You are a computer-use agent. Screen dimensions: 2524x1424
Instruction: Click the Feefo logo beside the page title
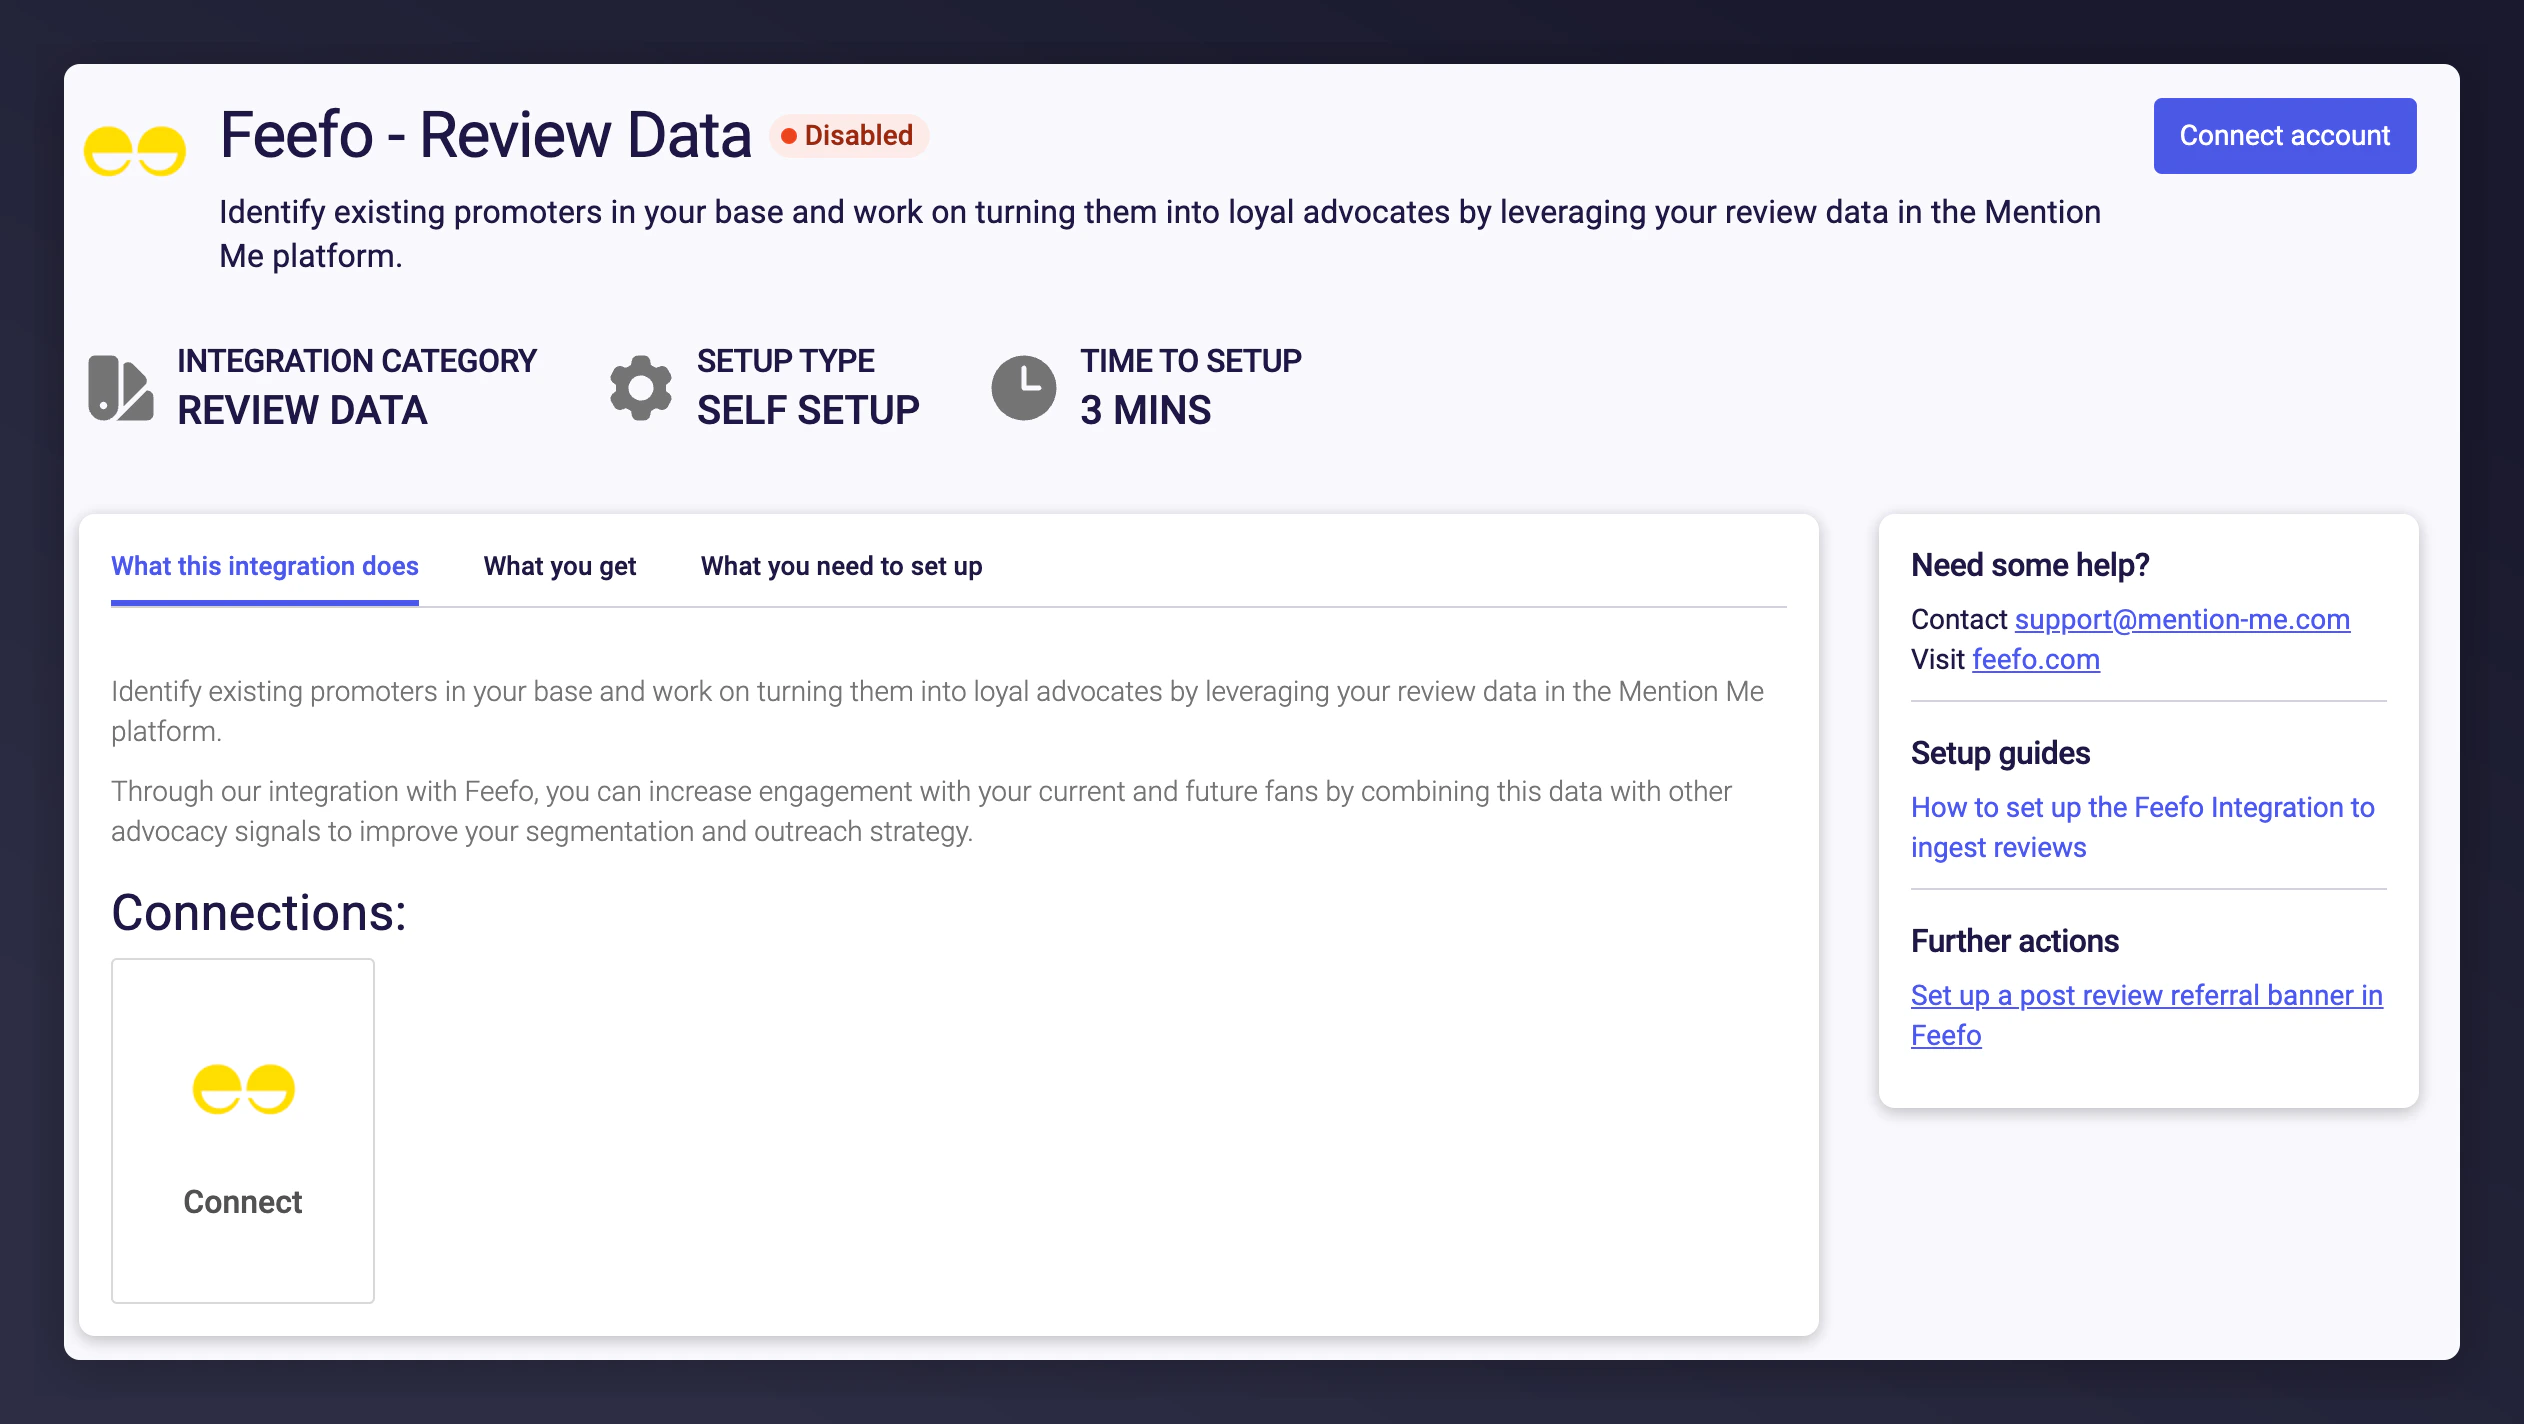[x=134, y=151]
